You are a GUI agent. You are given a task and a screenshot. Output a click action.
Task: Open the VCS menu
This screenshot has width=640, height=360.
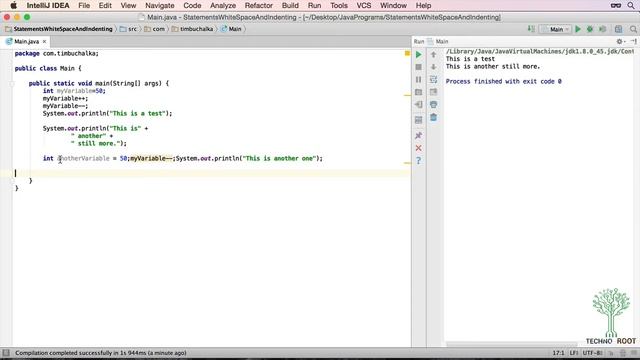pyautogui.click(x=364, y=6)
